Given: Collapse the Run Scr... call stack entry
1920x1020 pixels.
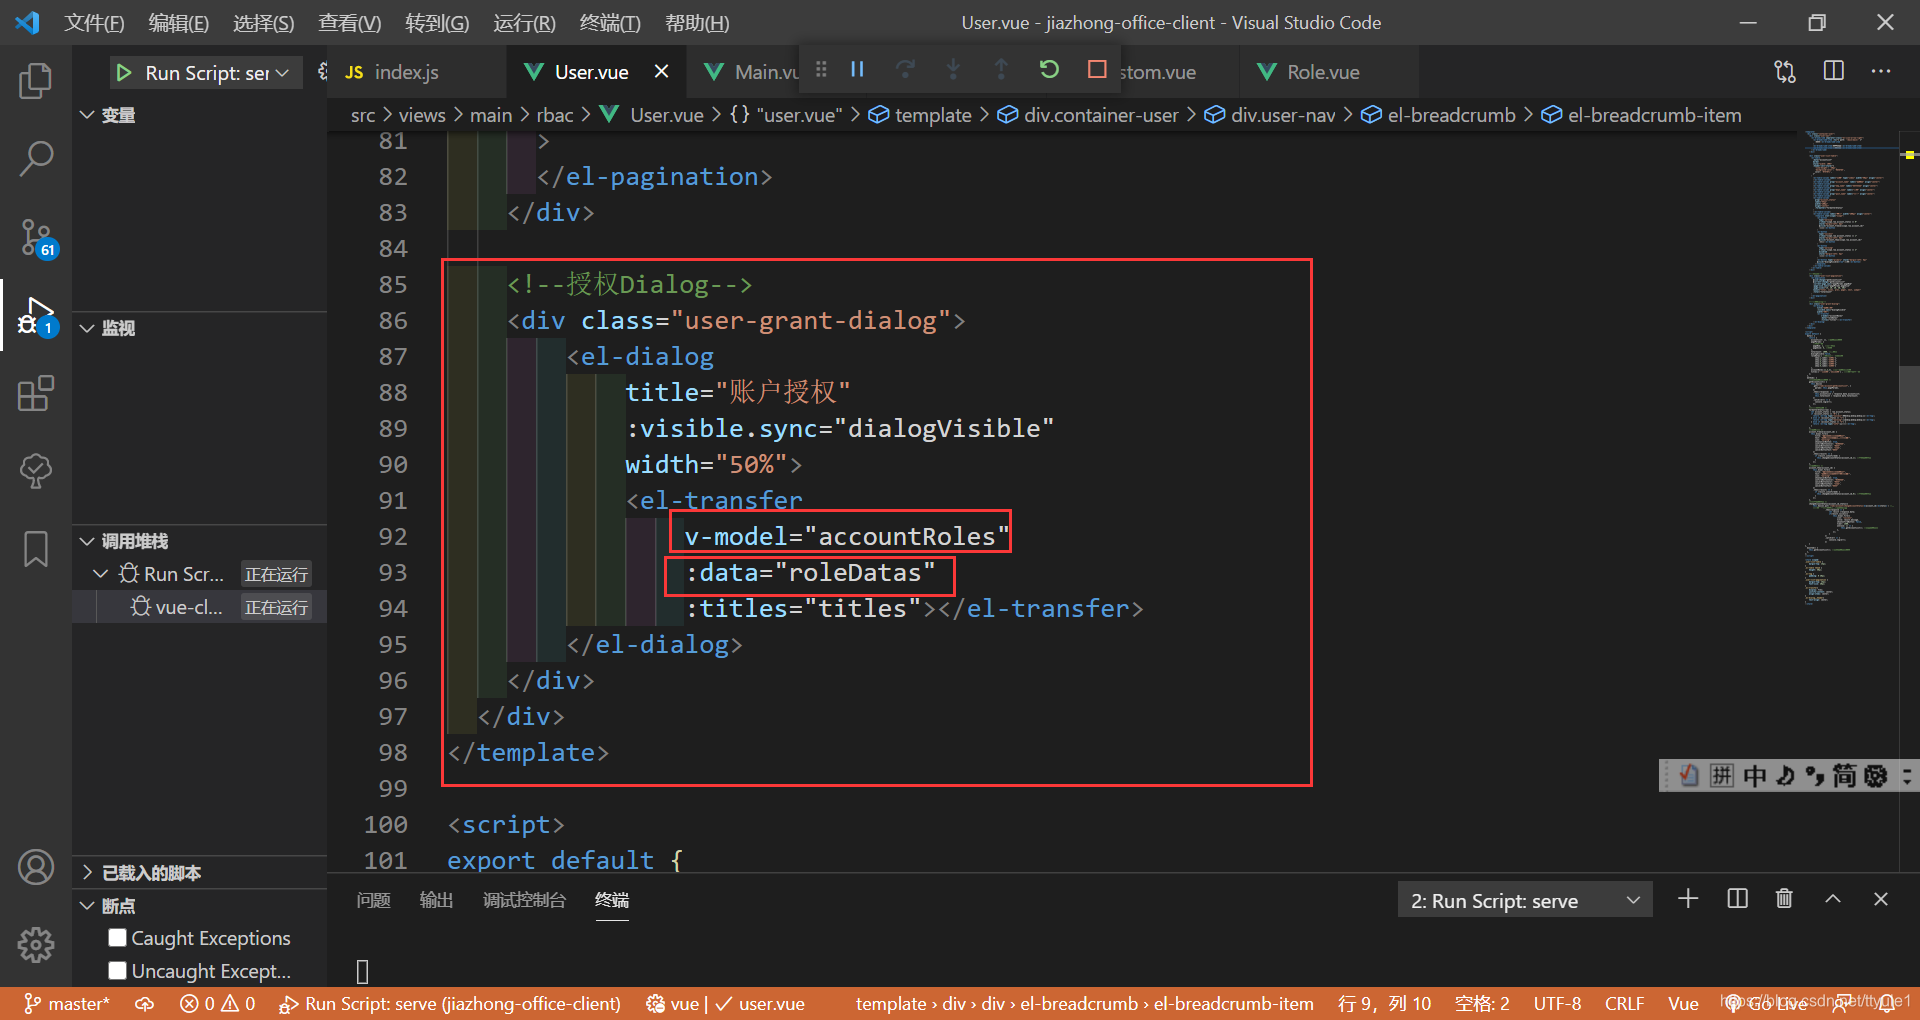Looking at the screenshot, I should [100, 574].
